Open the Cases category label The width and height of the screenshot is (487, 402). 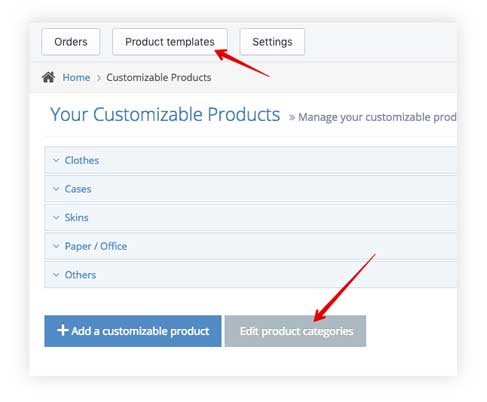point(78,189)
